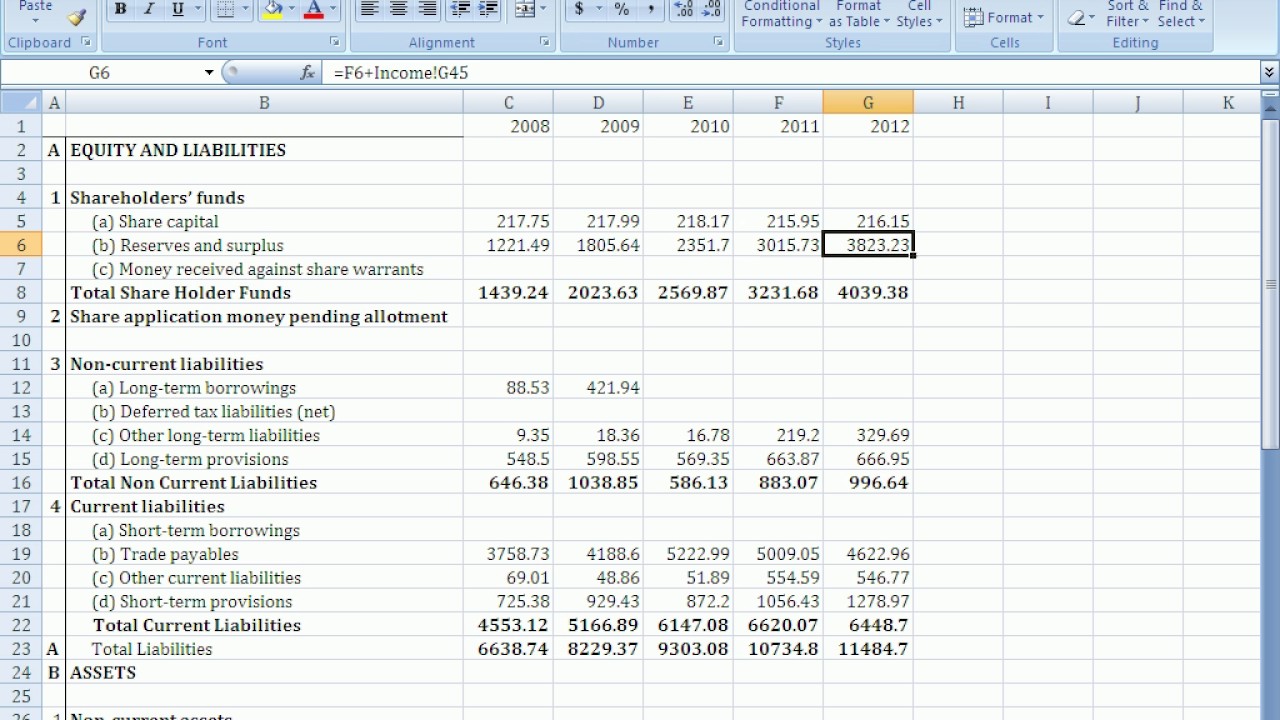Click the Format Painter brush icon

point(77,15)
